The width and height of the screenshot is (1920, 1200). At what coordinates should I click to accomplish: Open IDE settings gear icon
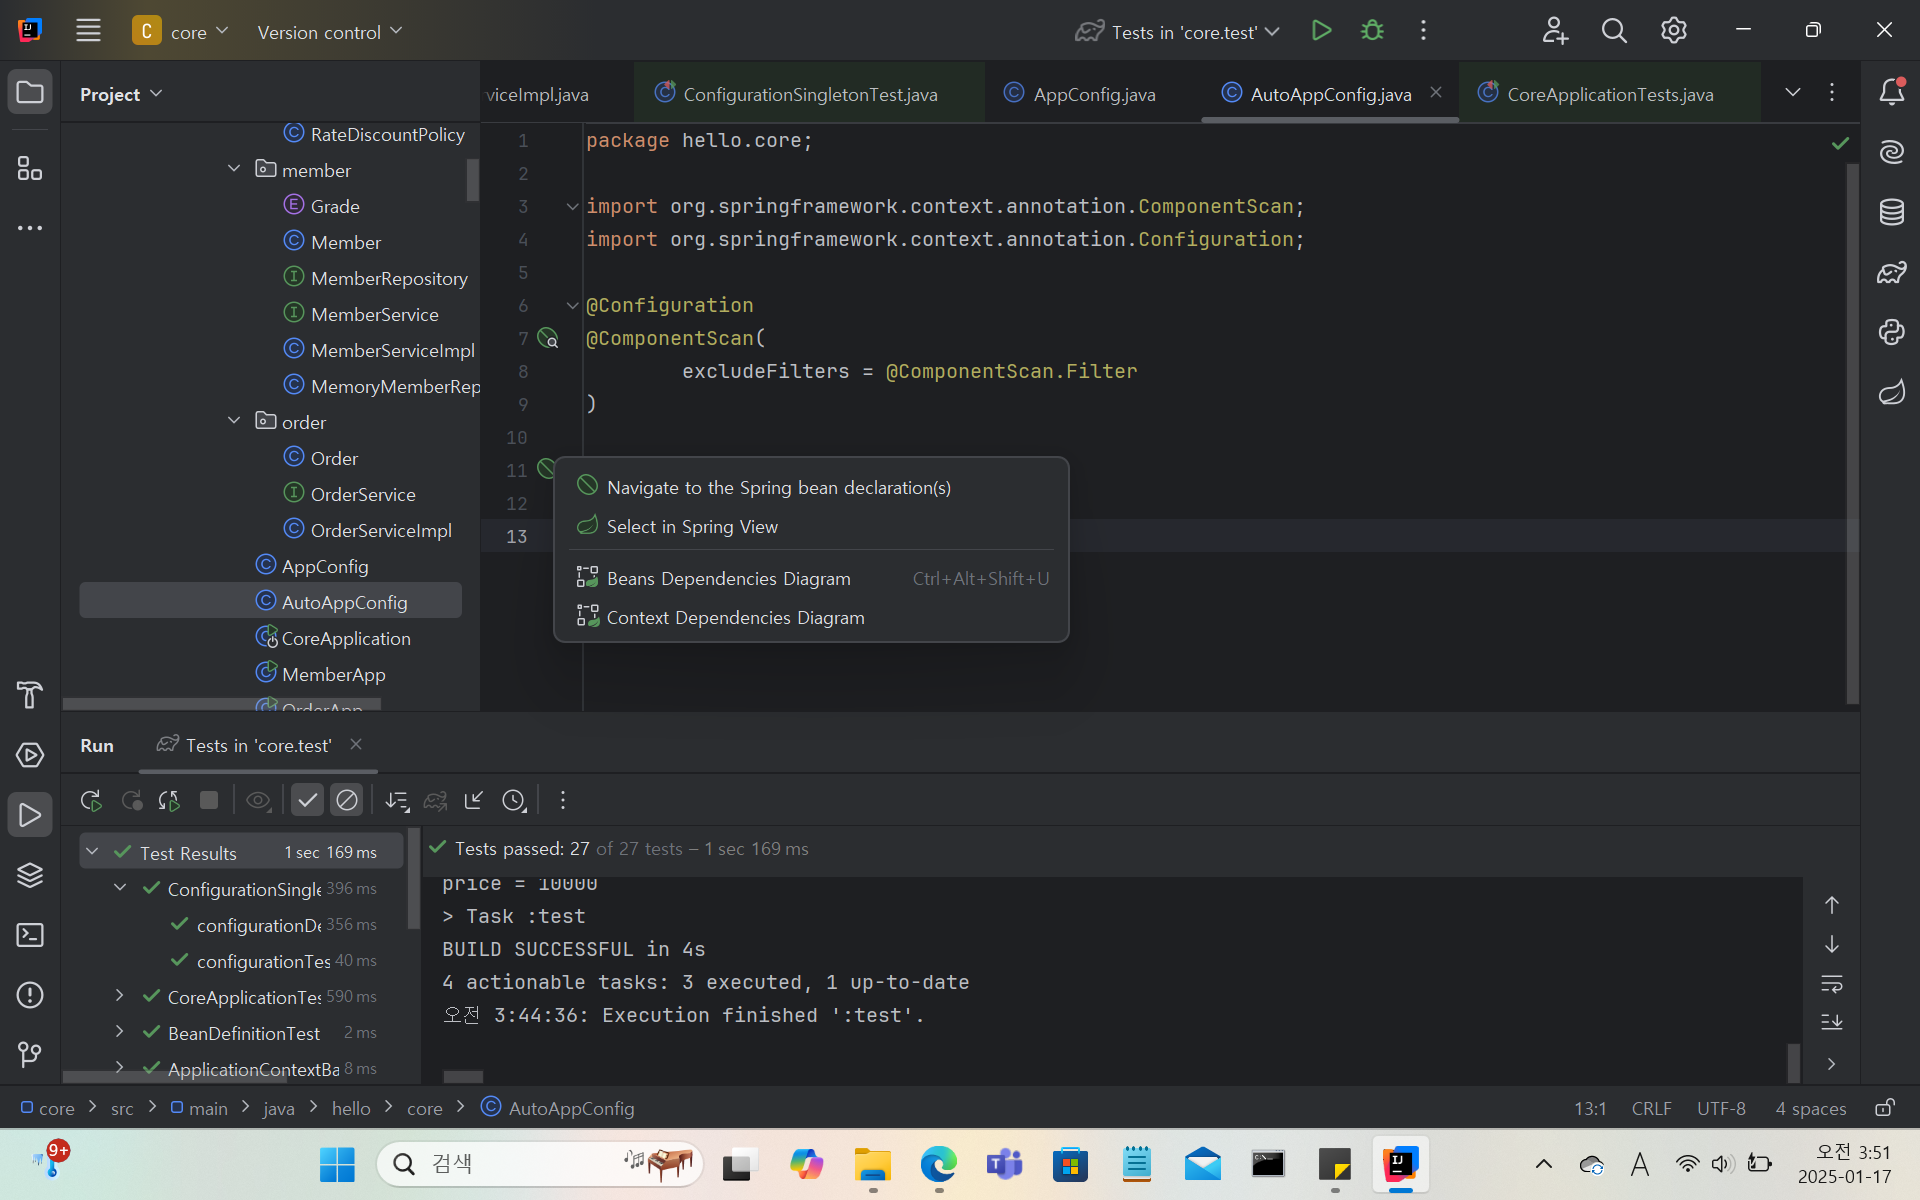click(1673, 31)
